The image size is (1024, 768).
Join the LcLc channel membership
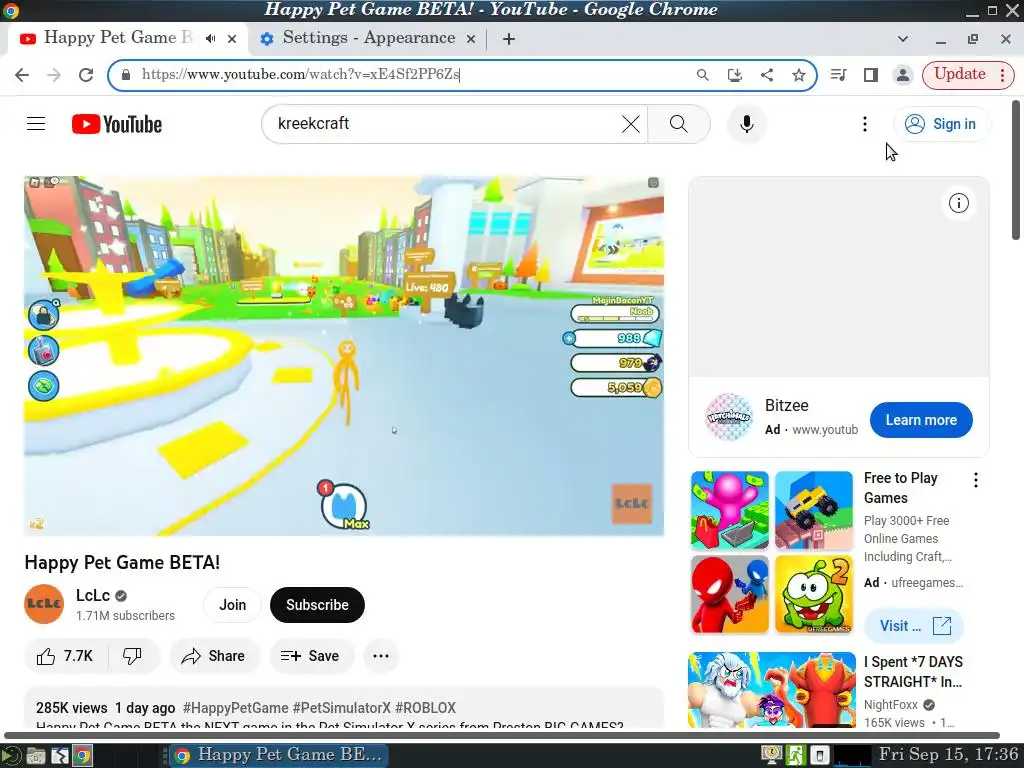point(232,605)
